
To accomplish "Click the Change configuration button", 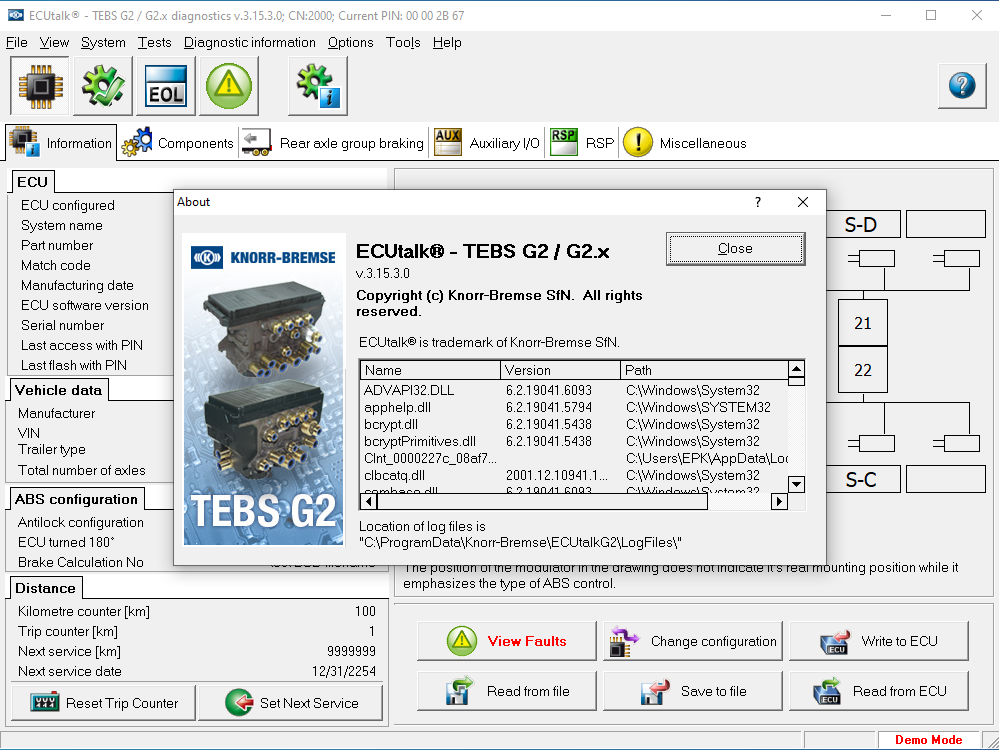I will point(692,641).
